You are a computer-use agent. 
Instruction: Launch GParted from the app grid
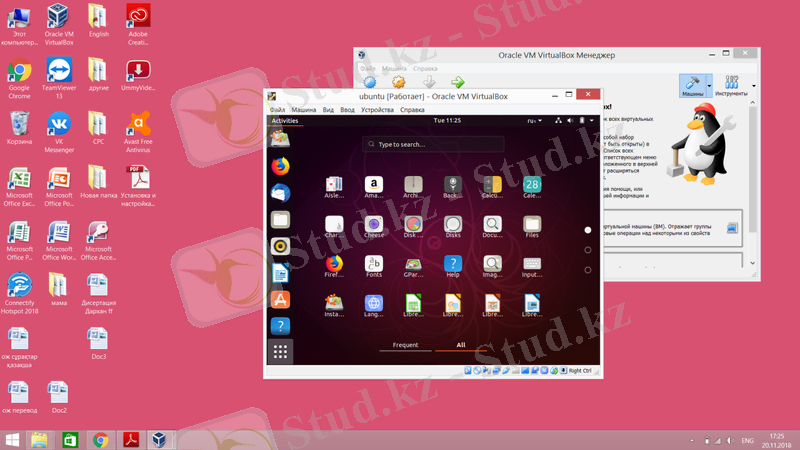click(413, 264)
